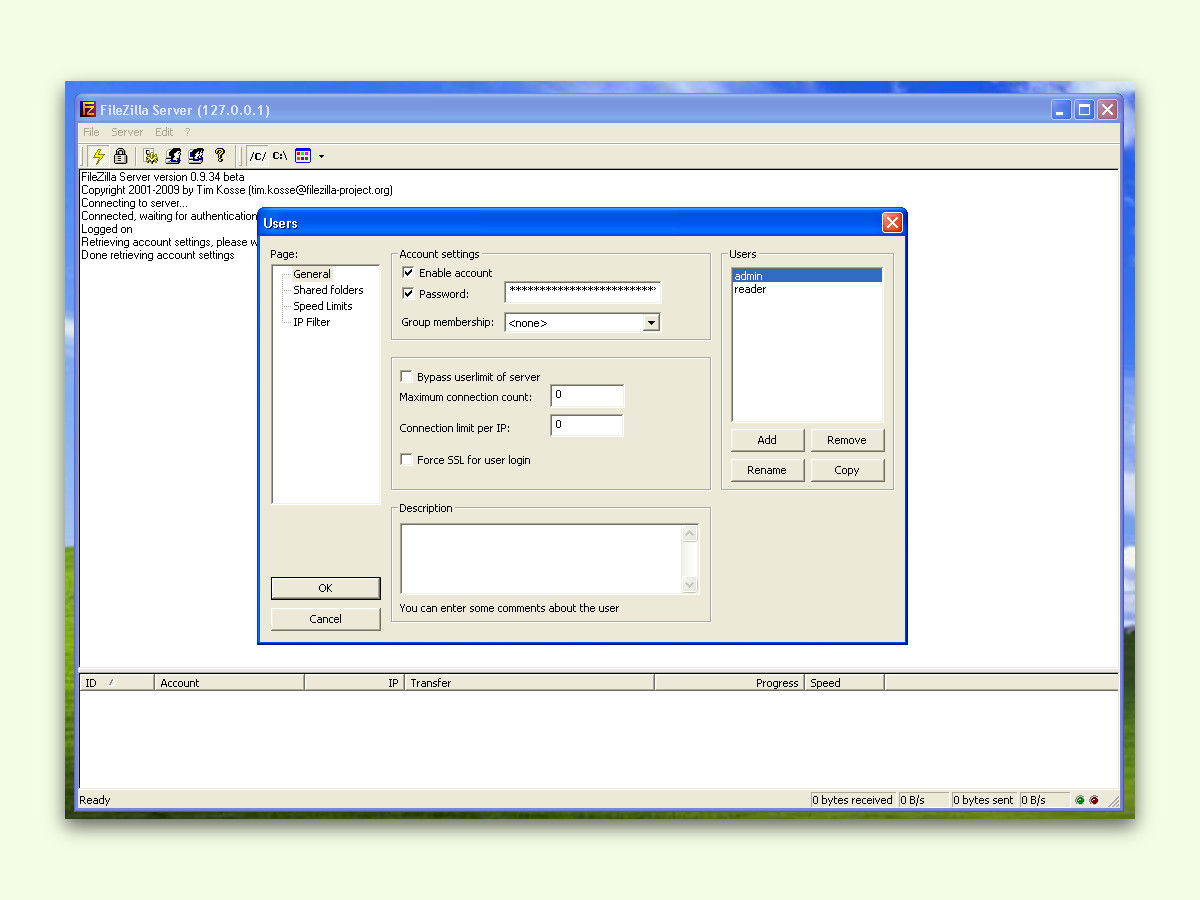This screenshot has height=900, width=1200.
Task: Click the IP column header
Action: pyautogui.click(x=354, y=683)
